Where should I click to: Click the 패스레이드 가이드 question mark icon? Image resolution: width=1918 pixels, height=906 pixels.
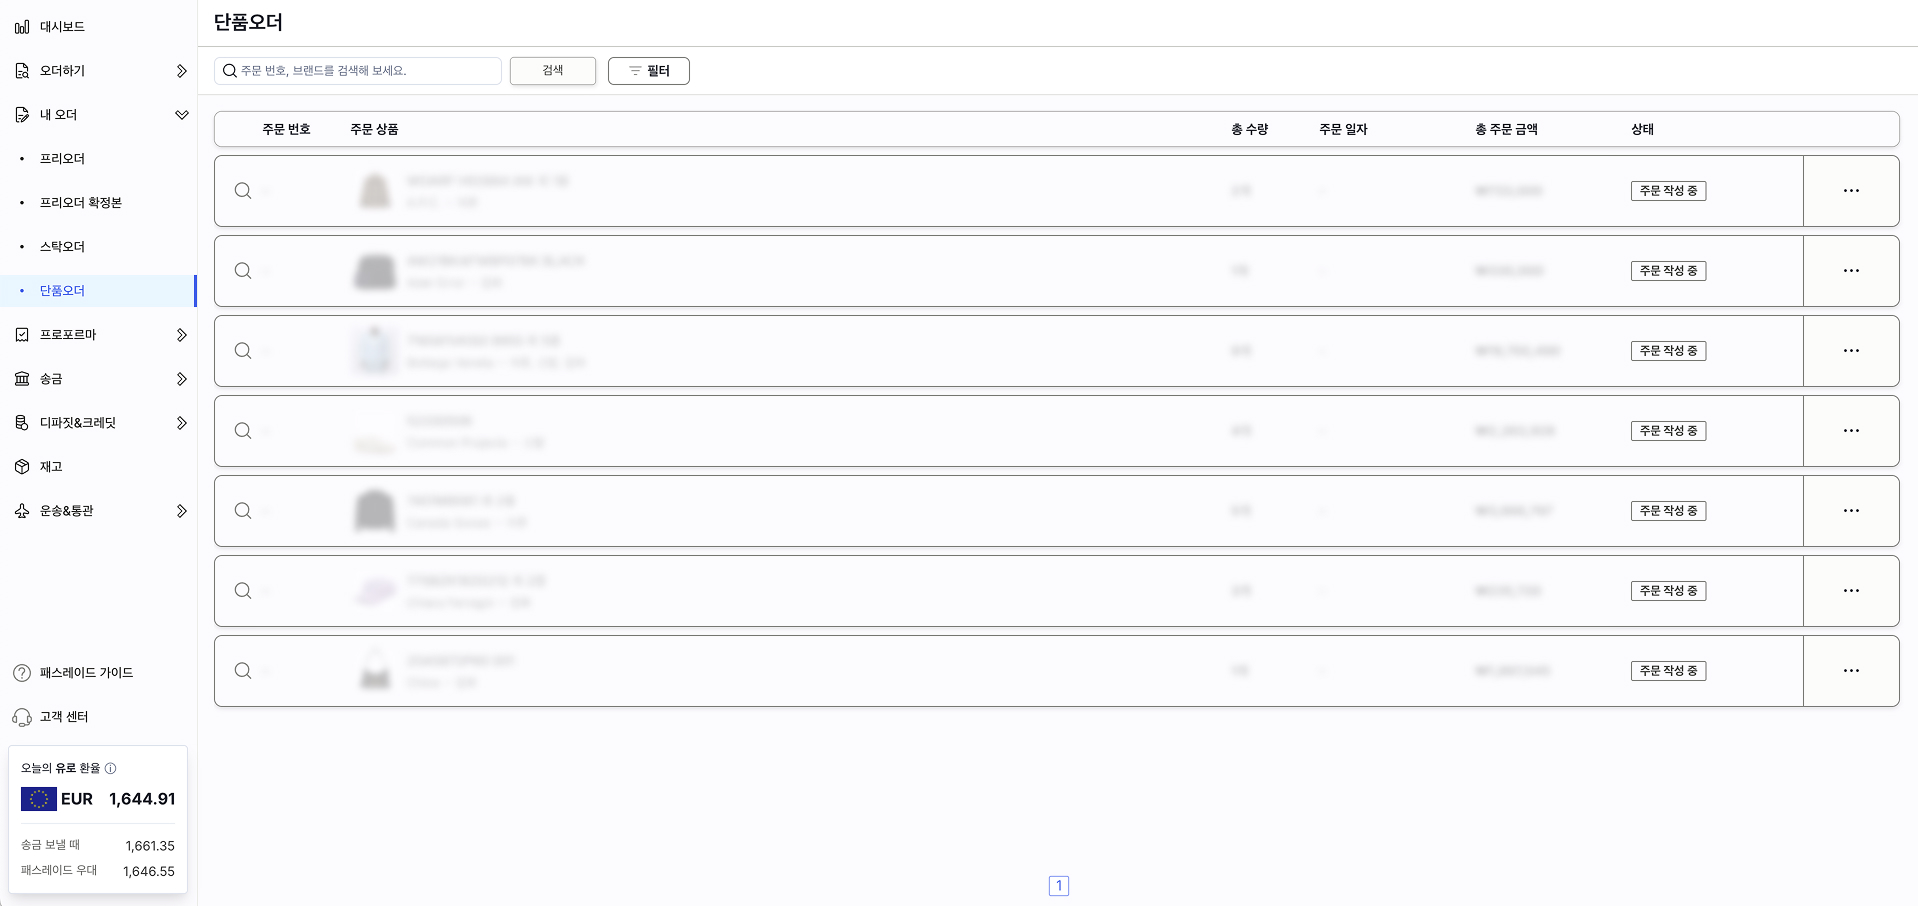coord(22,673)
